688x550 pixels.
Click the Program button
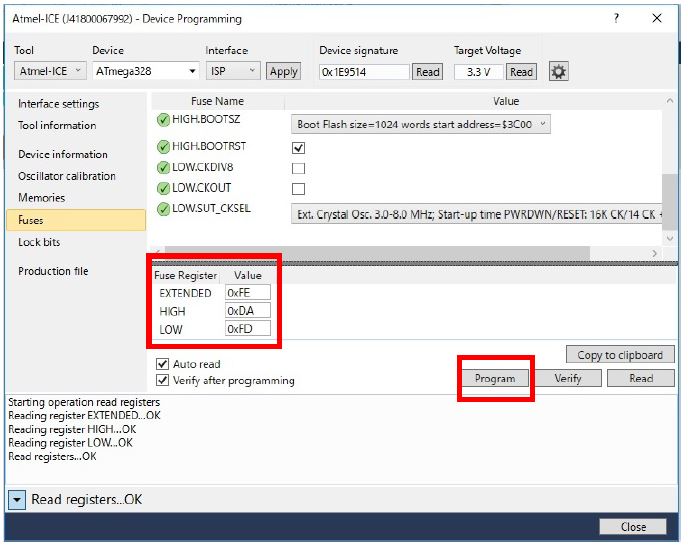click(495, 378)
